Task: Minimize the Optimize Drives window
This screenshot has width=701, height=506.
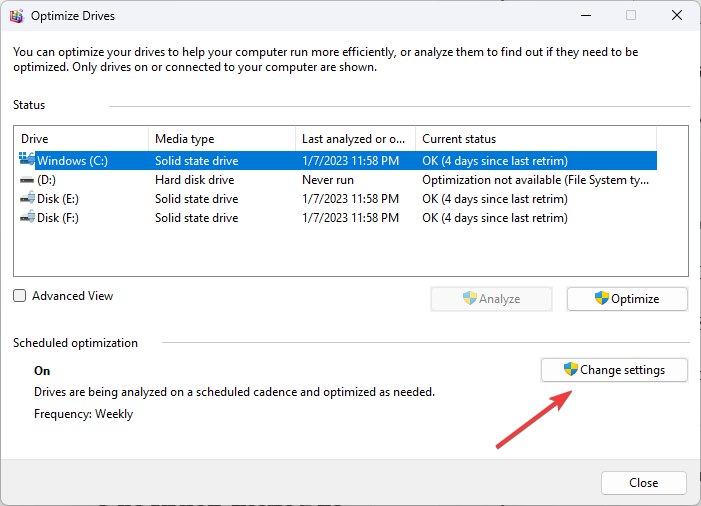Action: point(586,16)
